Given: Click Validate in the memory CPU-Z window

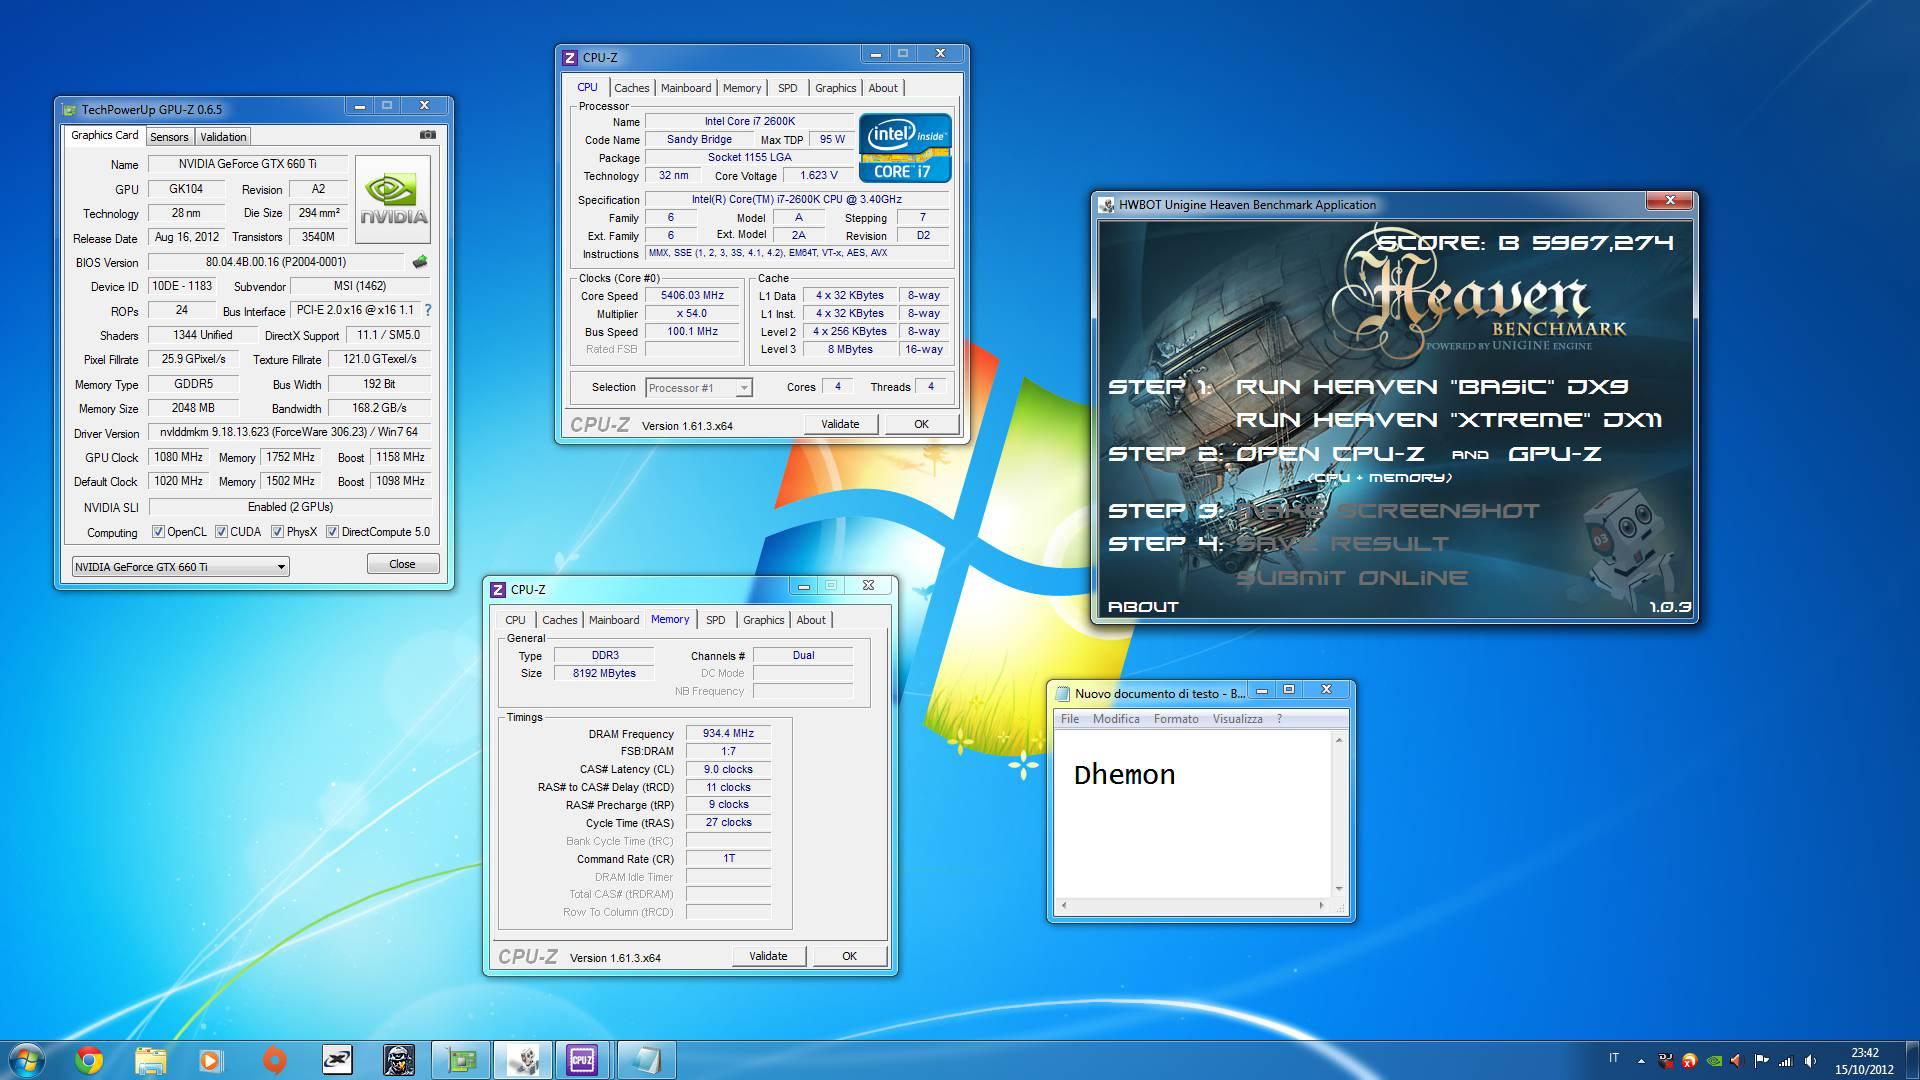Looking at the screenshot, I should (768, 956).
